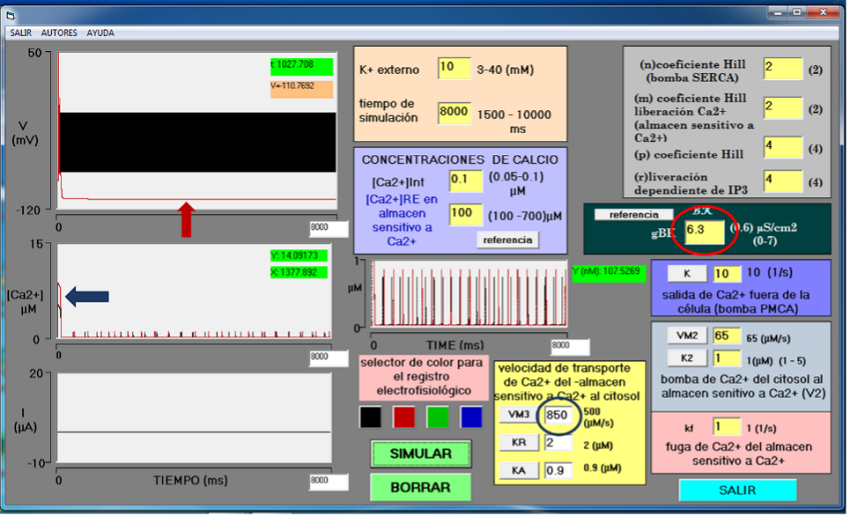Viewport: 850px width, 516px height.
Task: Select the red trace color swatch
Action: [406, 416]
